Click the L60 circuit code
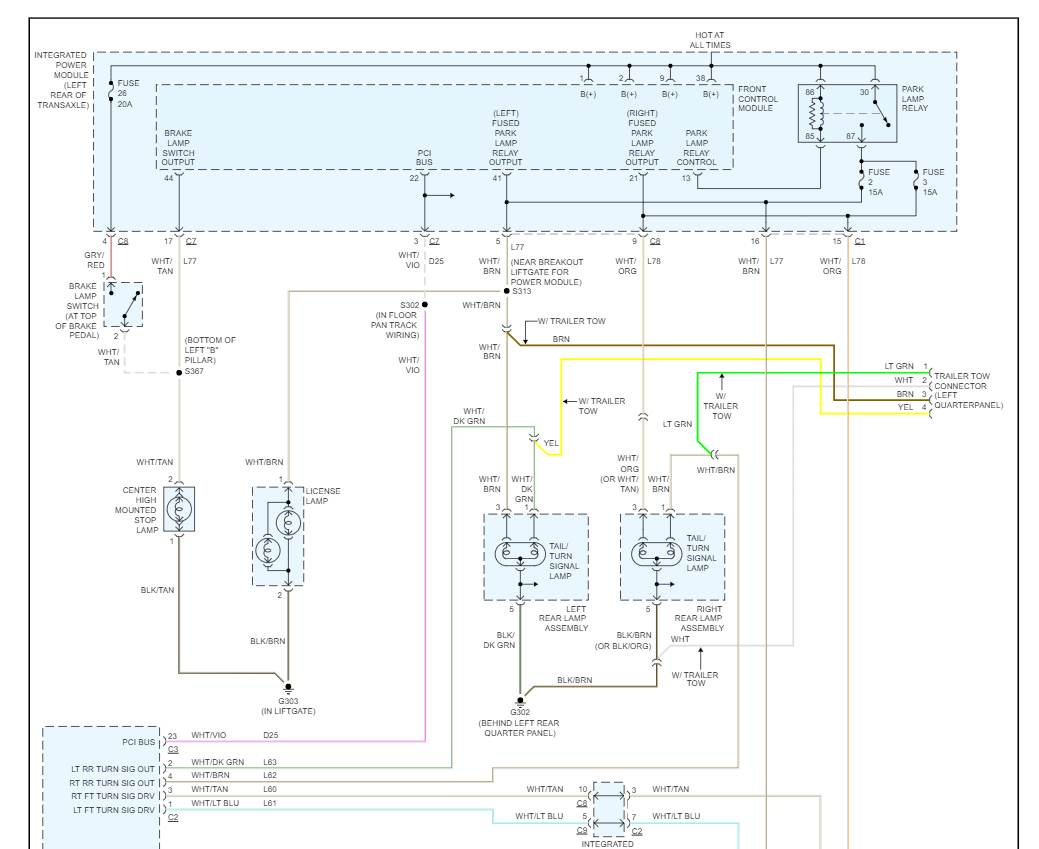 pyautogui.click(x=270, y=790)
